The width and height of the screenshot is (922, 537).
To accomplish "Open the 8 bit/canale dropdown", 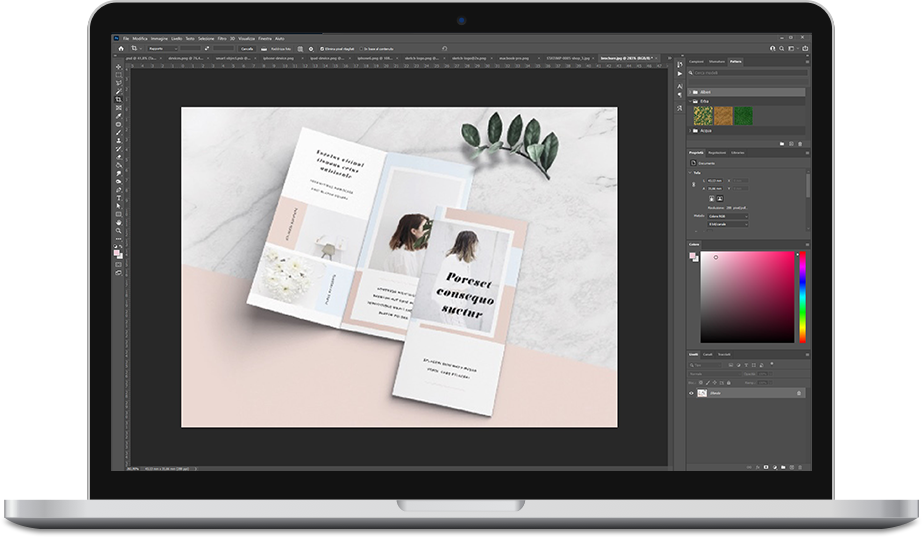I will pos(728,224).
